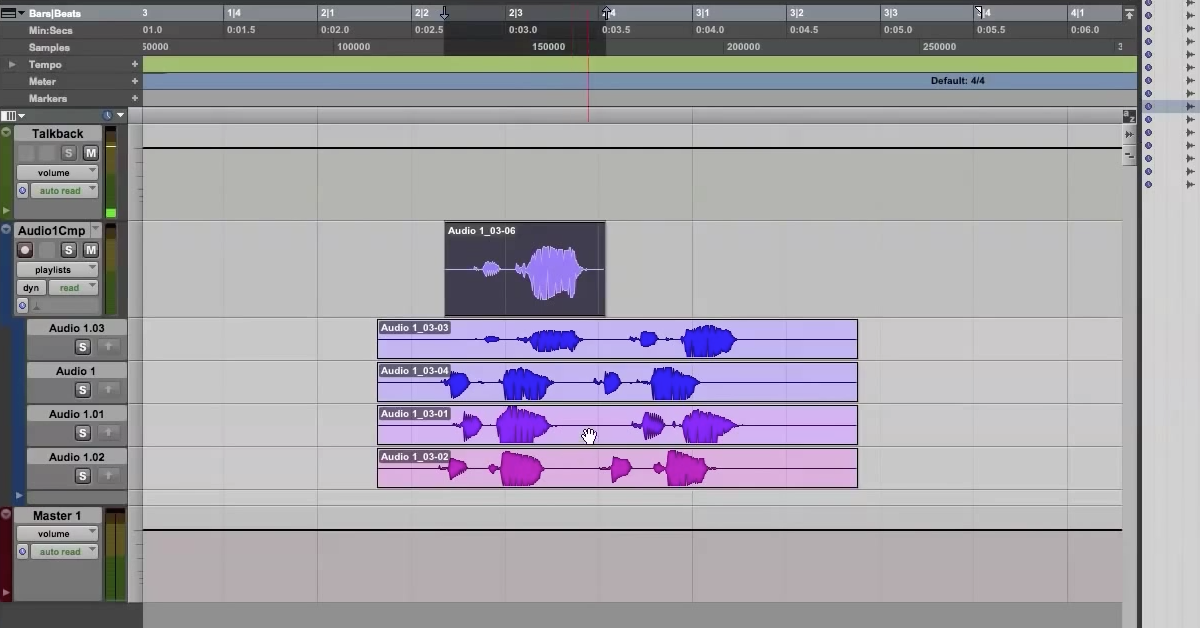The width and height of the screenshot is (1200, 628).
Task: Solo the Audio 1.03 playlist lane
Action: 83,347
